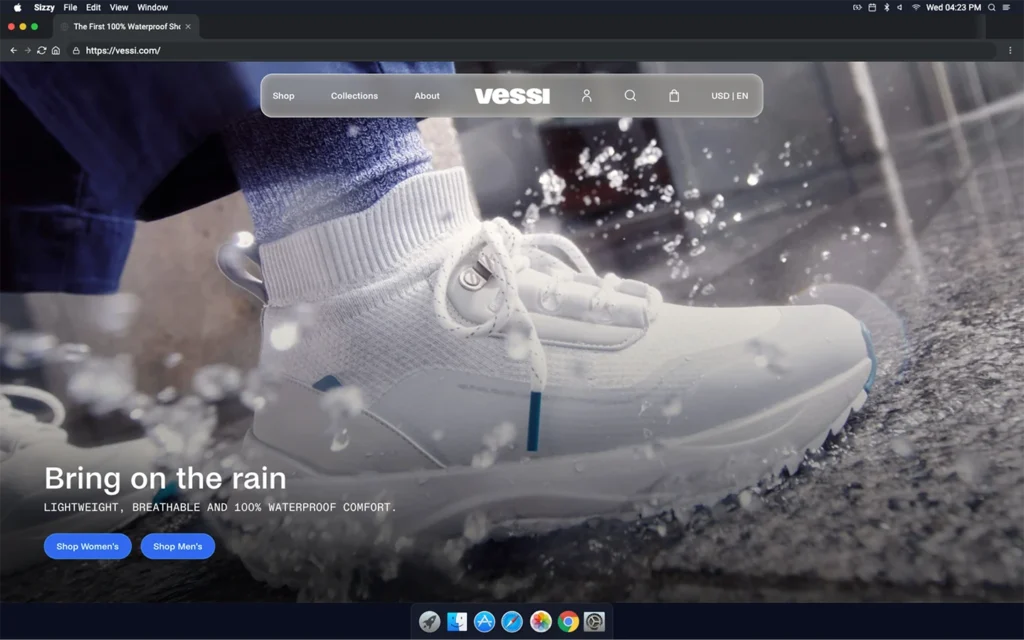
Task: Open the File menu in menu bar
Action: (70, 7)
